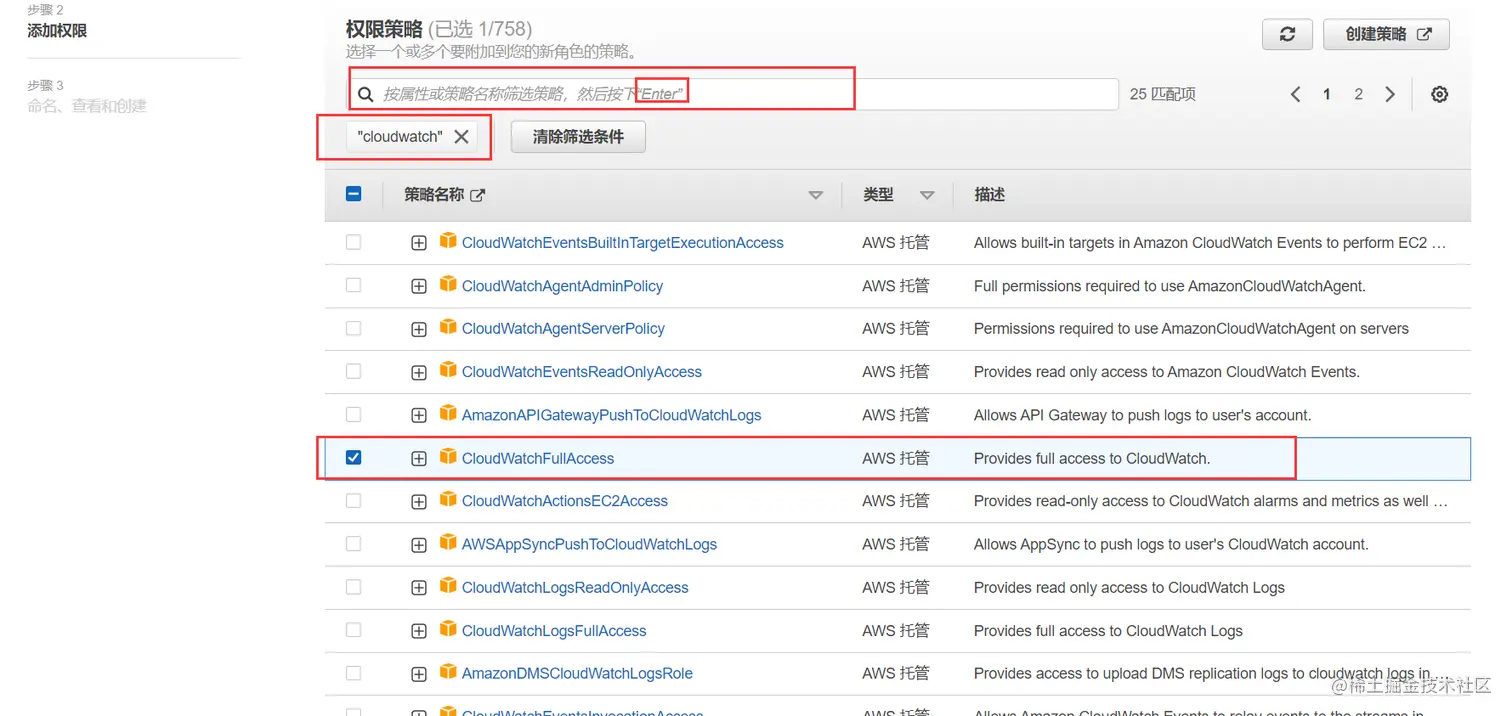Check CloudWatchActionsEC2Access checkbox
The image size is (1512, 716).
[x=353, y=500]
